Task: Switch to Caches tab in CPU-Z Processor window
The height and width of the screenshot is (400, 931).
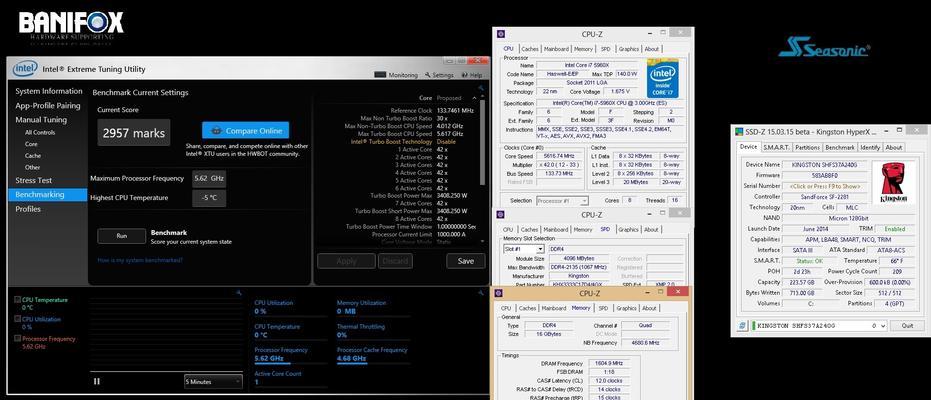Action: pos(530,49)
